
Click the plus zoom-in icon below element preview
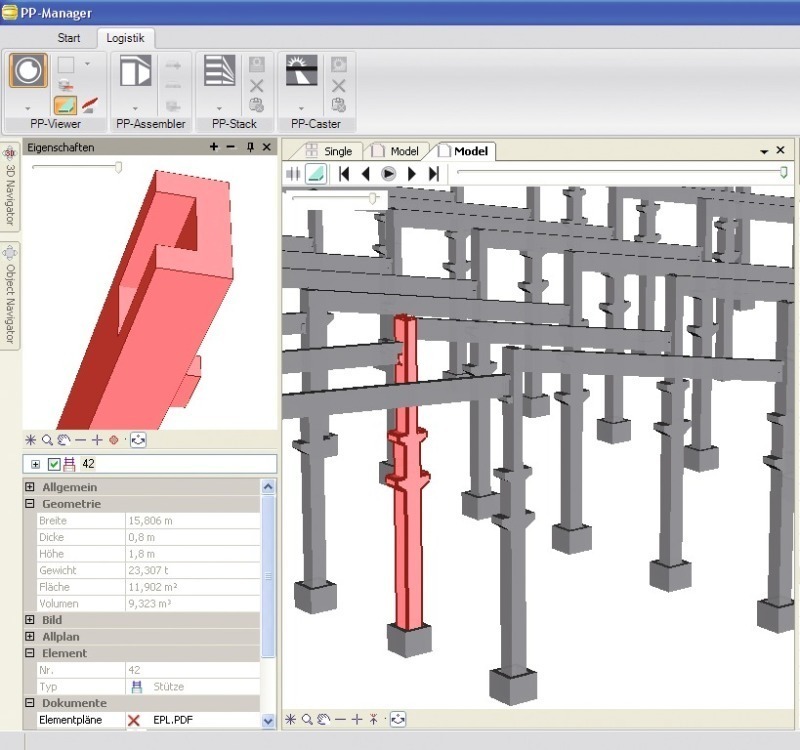pyautogui.click(x=97, y=440)
